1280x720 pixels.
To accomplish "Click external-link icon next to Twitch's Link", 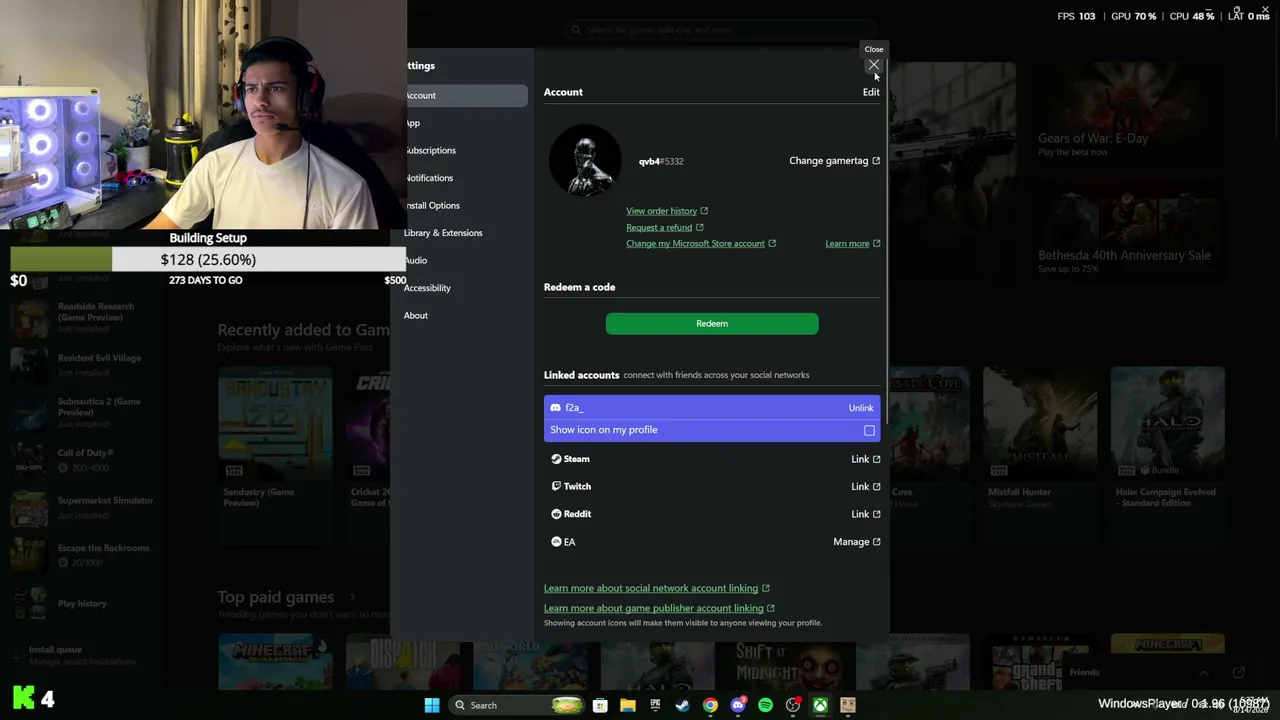I will 876,487.
